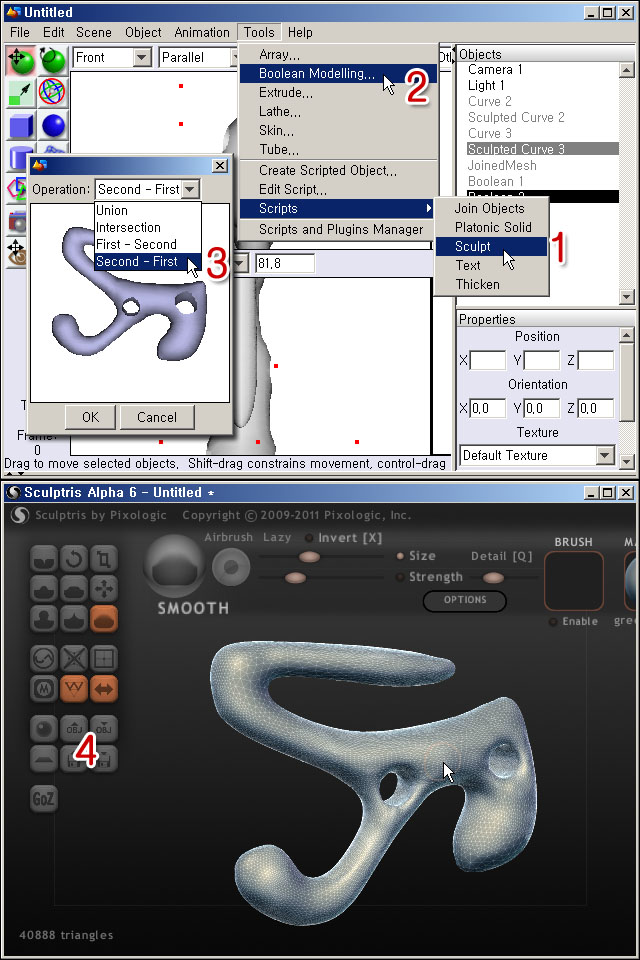This screenshot has height=960, width=640.
Task: Select the Rotate object tool with green sphere
Action: (x=53, y=60)
